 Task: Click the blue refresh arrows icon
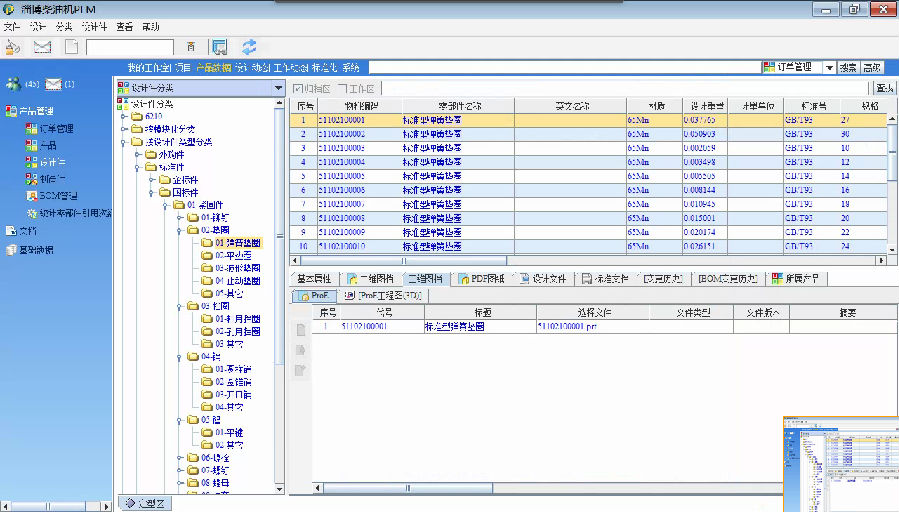[x=249, y=47]
